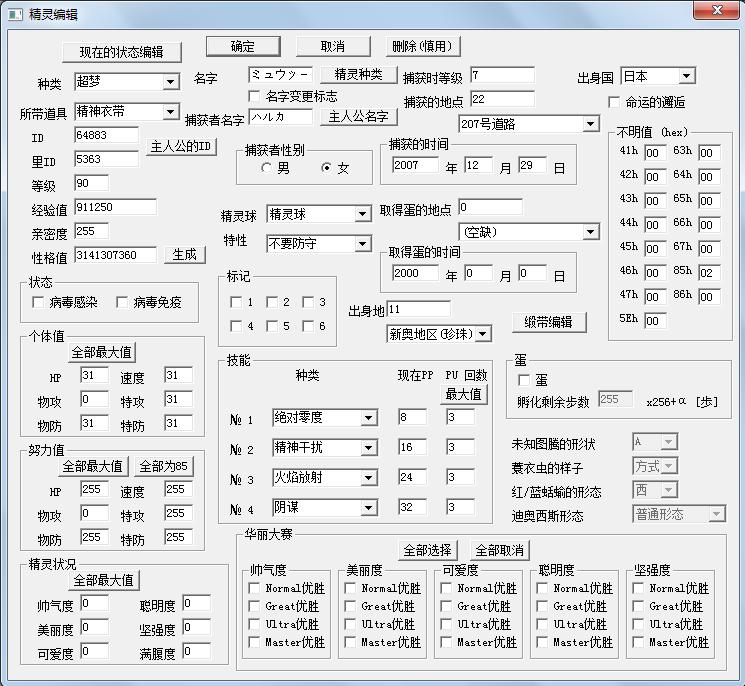Click the 里ID field showing 5363
The height and width of the screenshot is (686, 745).
click(x=106, y=159)
